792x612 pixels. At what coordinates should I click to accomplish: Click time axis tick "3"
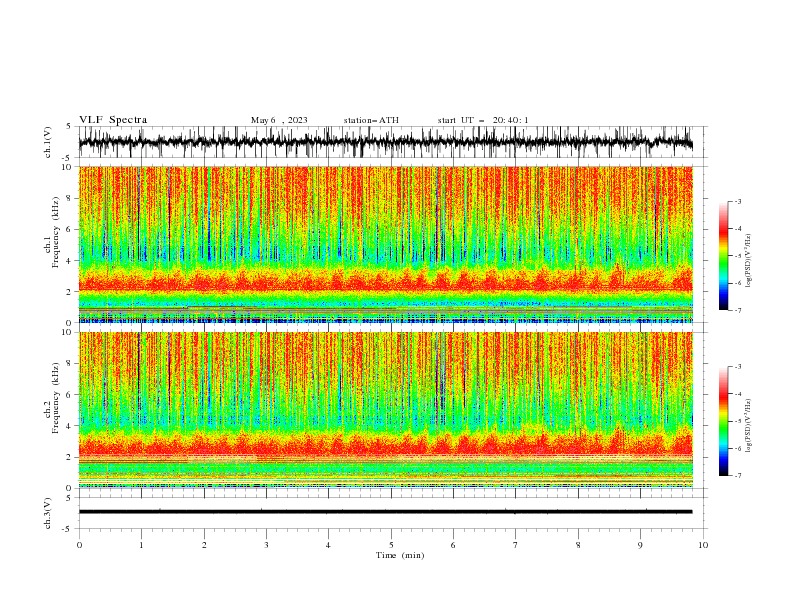(x=266, y=545)
